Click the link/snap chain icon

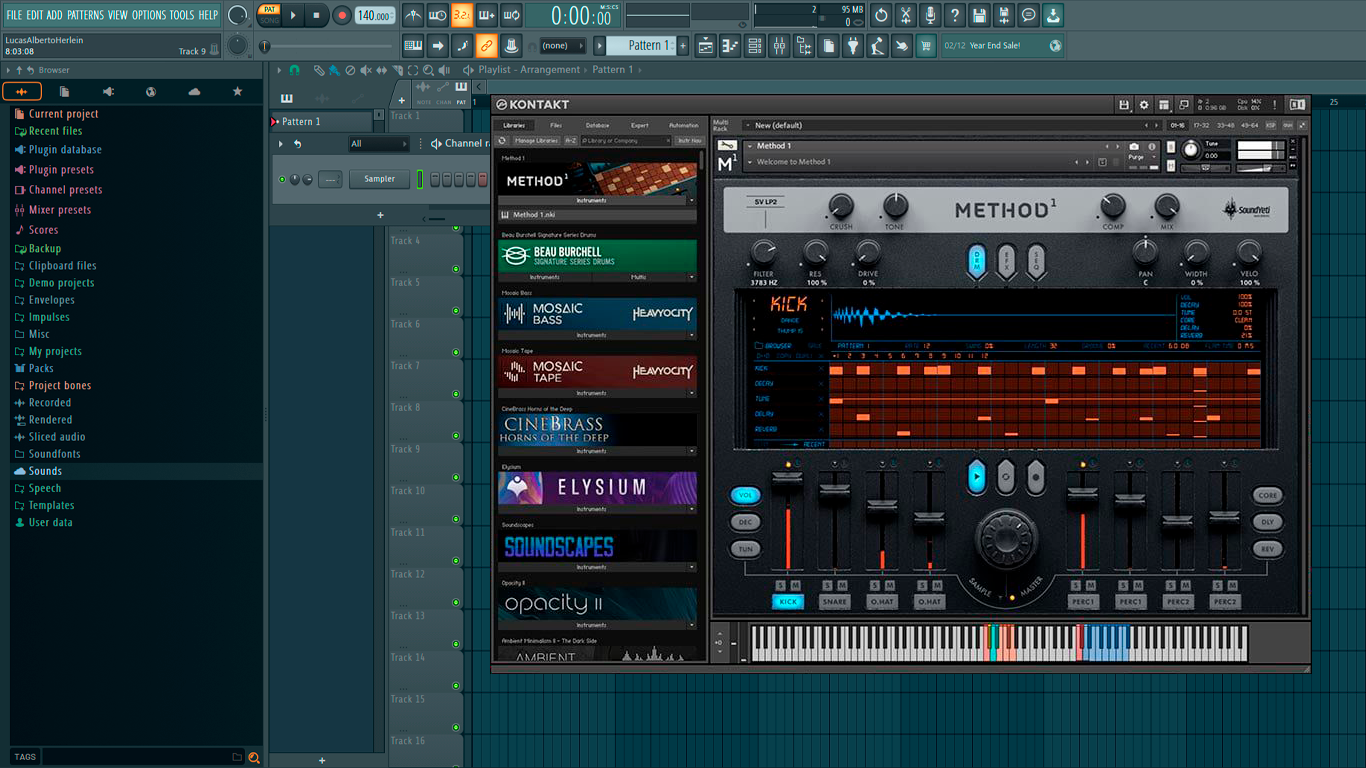tap(486, 45)
